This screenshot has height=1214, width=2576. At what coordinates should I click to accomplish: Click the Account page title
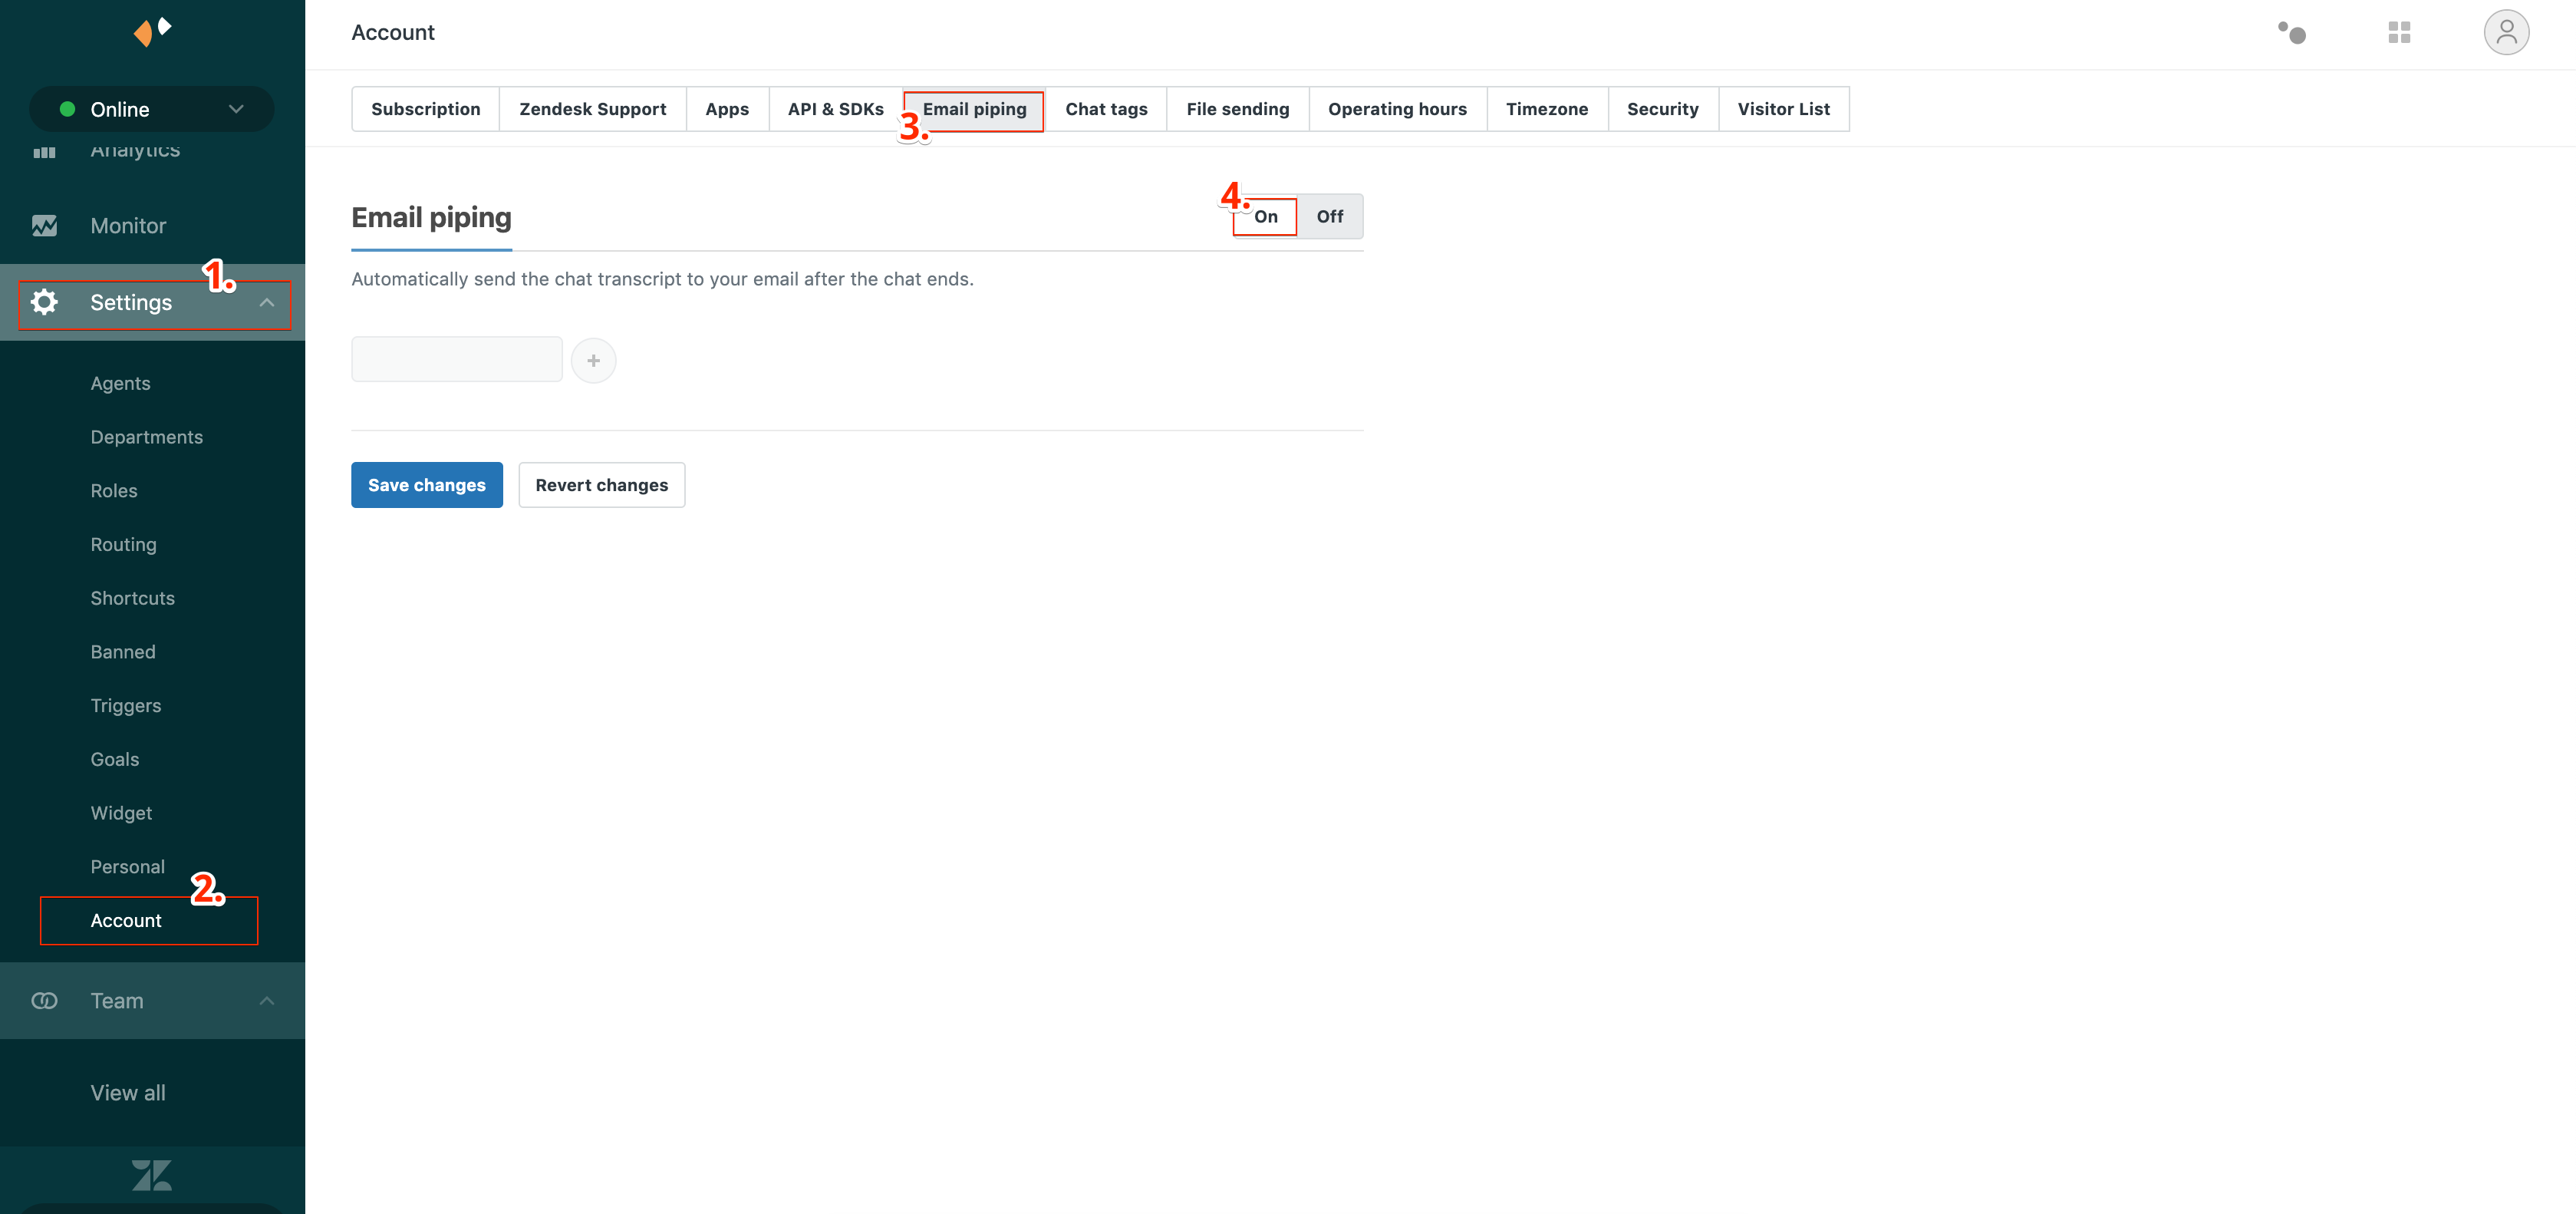point(393,33)
